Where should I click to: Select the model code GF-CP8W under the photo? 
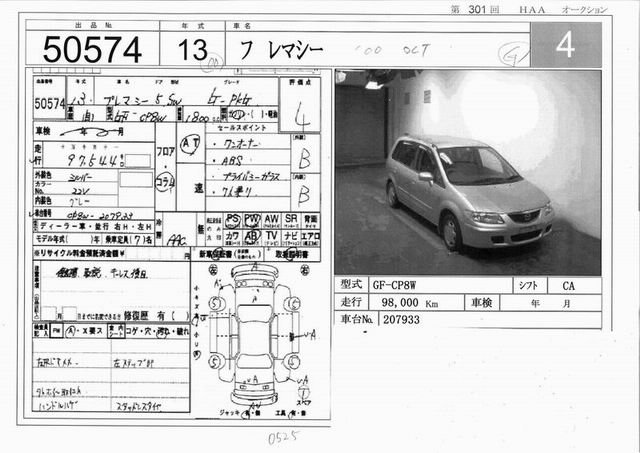coord(394,285)
